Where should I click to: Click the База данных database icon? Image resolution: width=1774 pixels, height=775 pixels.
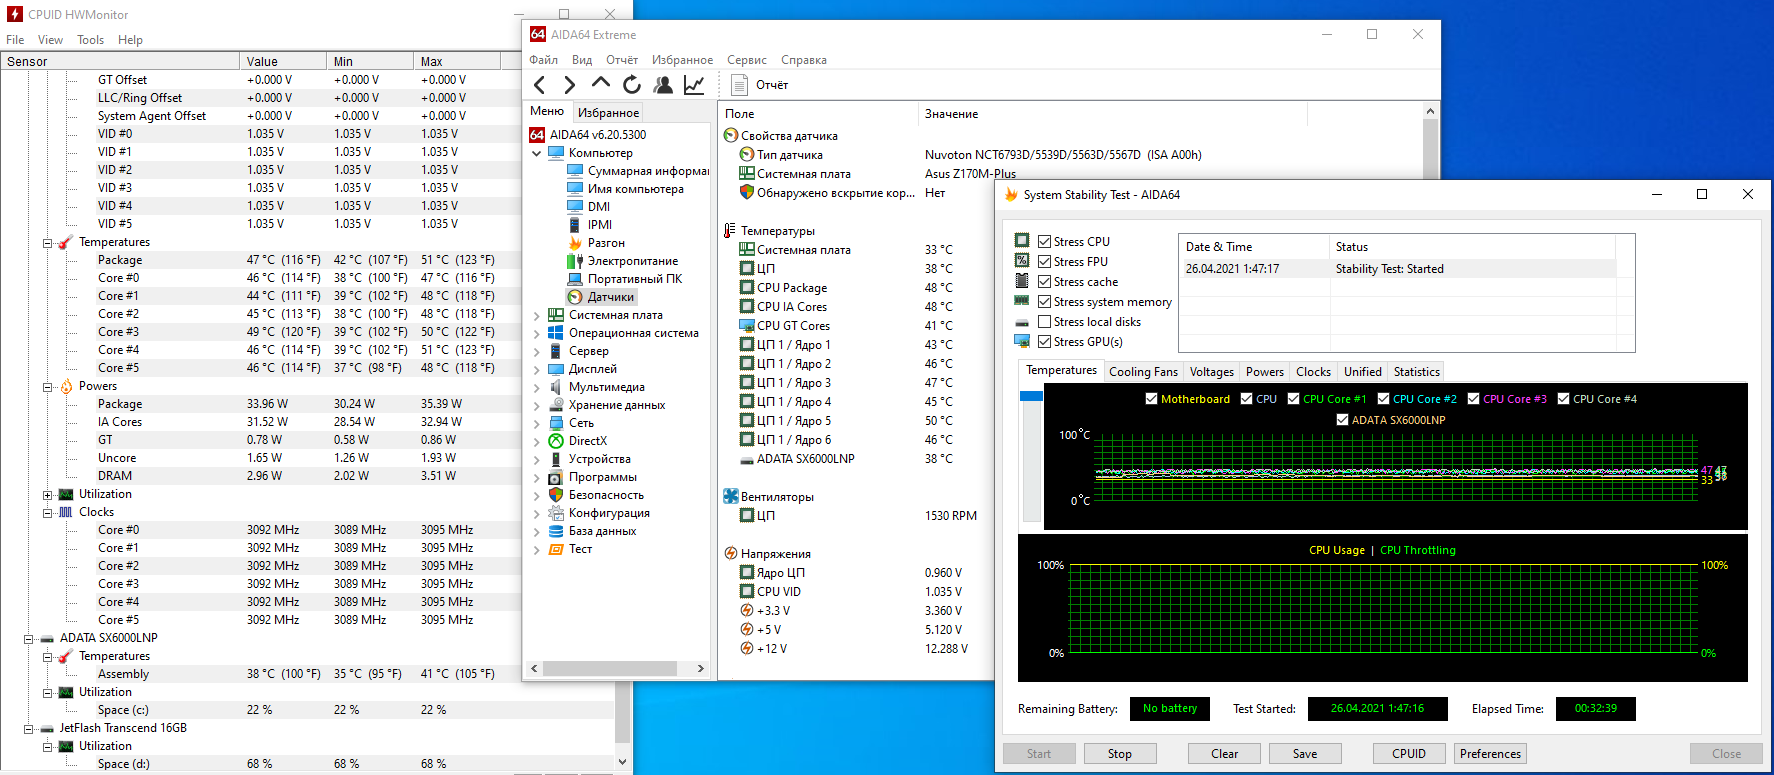556,531
